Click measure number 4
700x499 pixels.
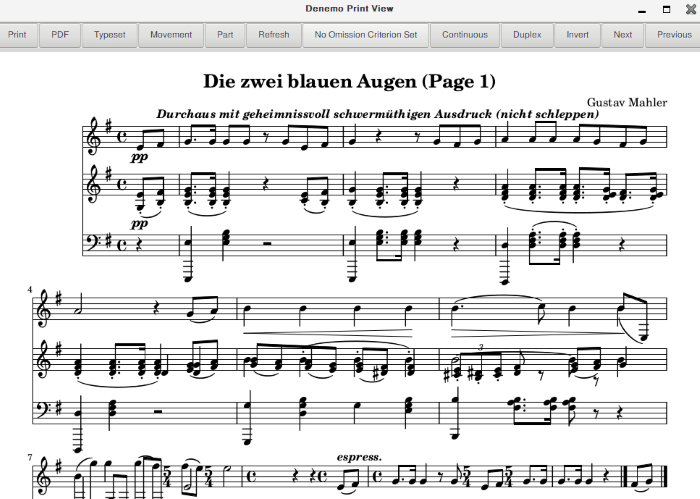click(29, 290)
